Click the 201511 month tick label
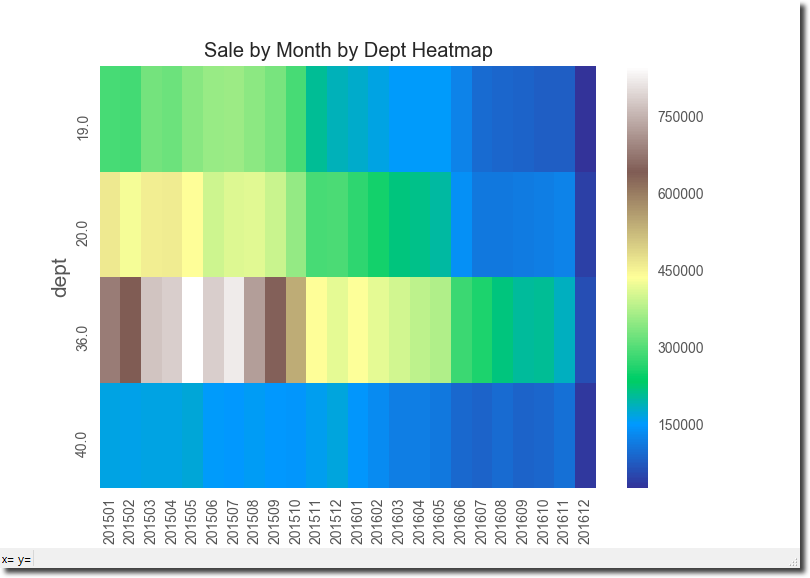The image size is (810, 578). 315,522
